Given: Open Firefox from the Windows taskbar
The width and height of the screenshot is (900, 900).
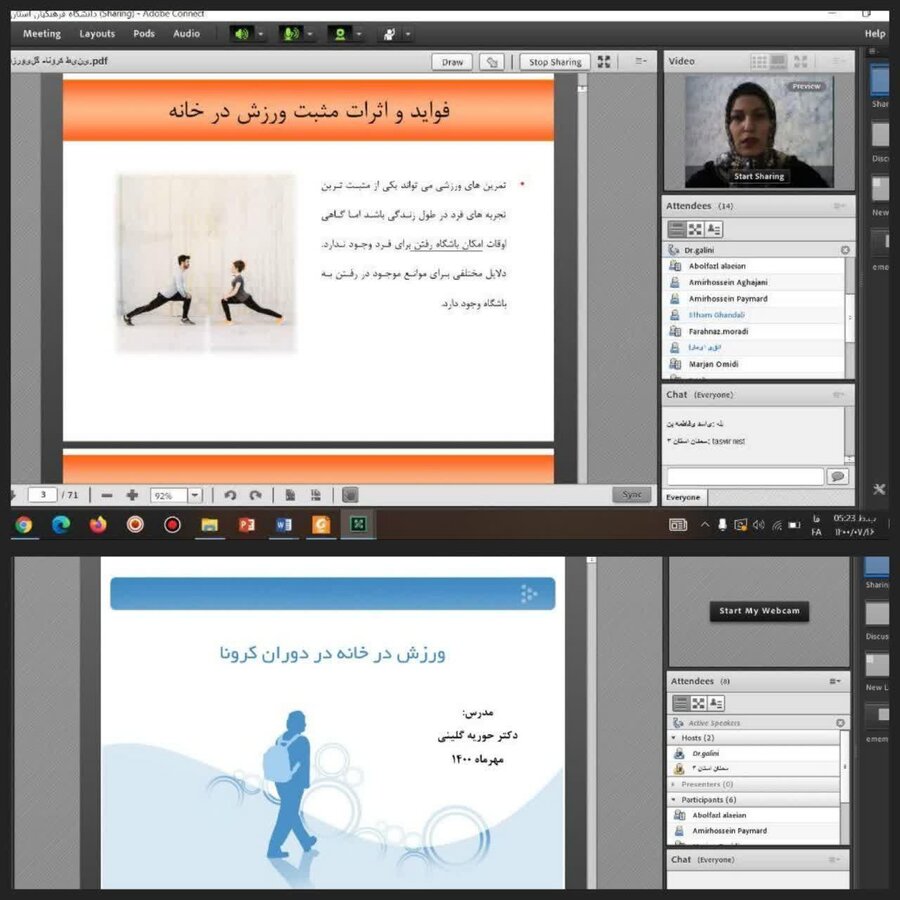Looking at the screenshot, I should (x=97, y=524).
